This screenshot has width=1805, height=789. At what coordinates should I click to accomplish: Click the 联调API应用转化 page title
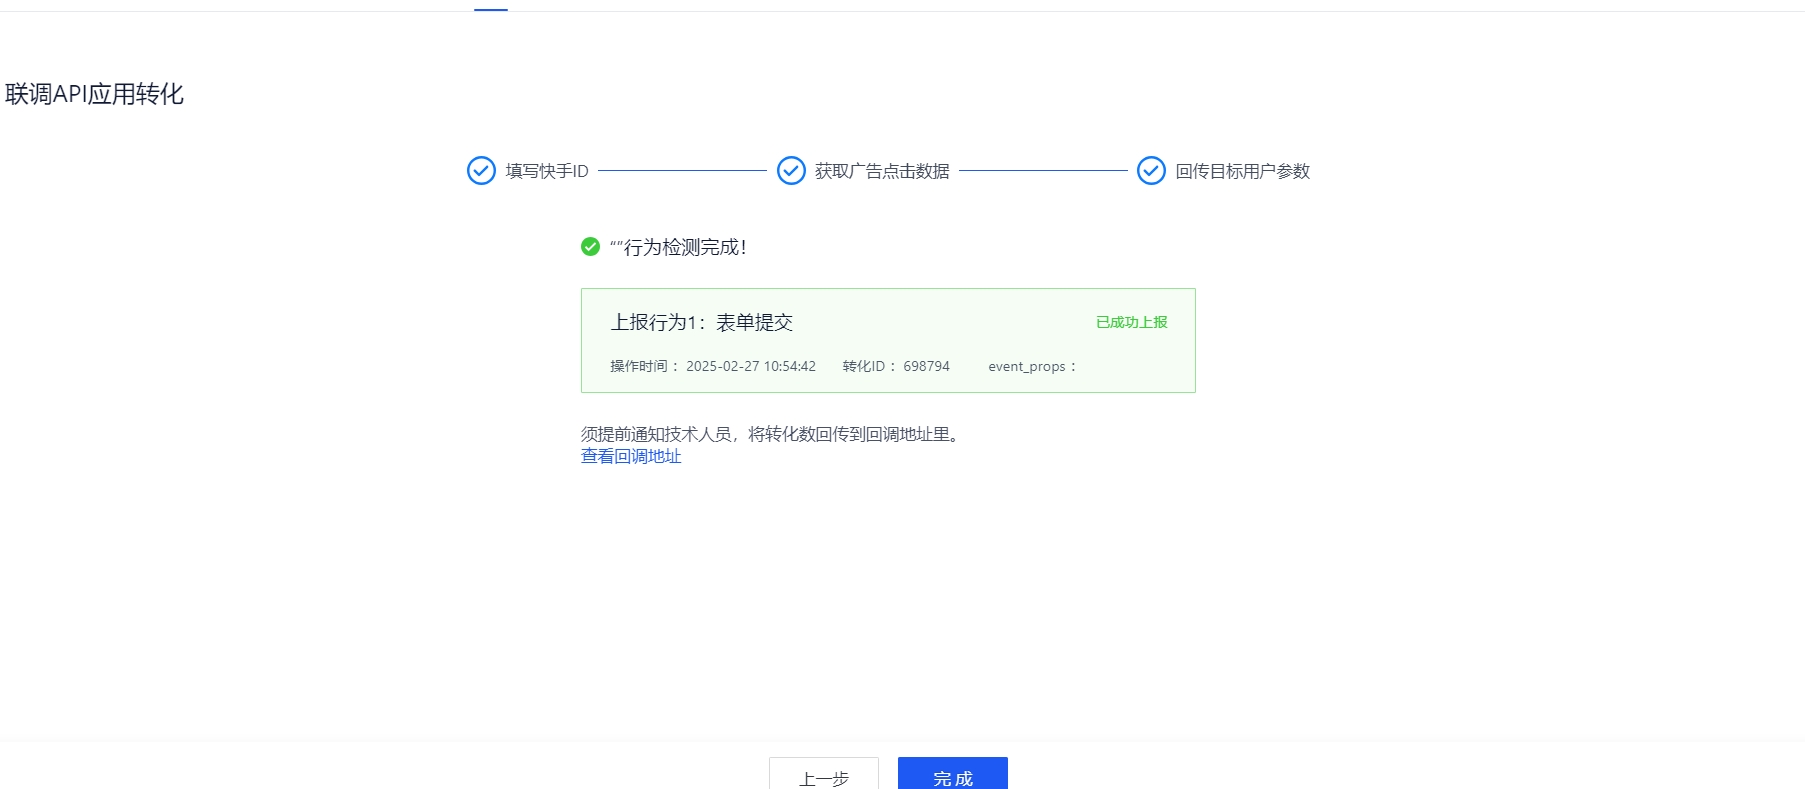click(x=95, y=94)
